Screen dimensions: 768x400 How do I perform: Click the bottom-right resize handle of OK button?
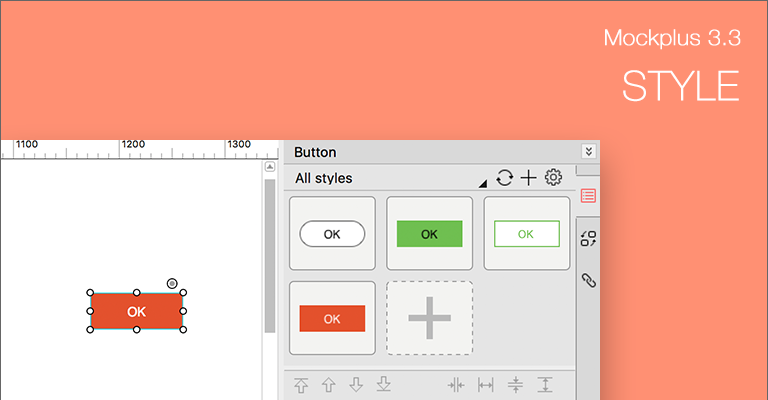(183, 330)
